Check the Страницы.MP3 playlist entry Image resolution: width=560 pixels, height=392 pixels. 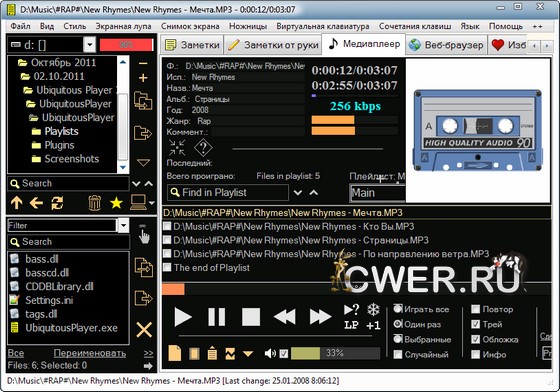click(167, 240)
